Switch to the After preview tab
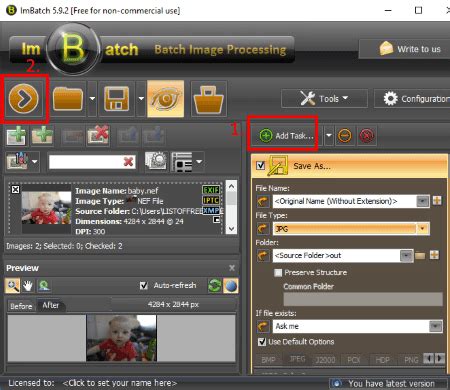This screenshot has height=390, width=450. 50,305
